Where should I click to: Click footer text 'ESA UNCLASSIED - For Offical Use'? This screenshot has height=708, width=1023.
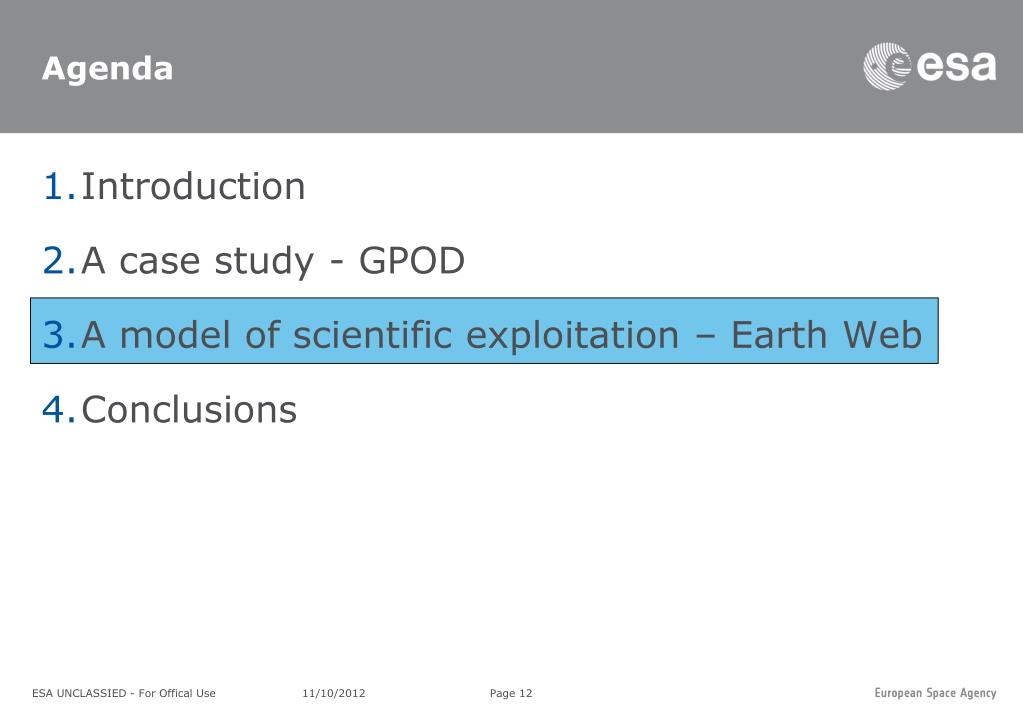[x=123, y=693]
